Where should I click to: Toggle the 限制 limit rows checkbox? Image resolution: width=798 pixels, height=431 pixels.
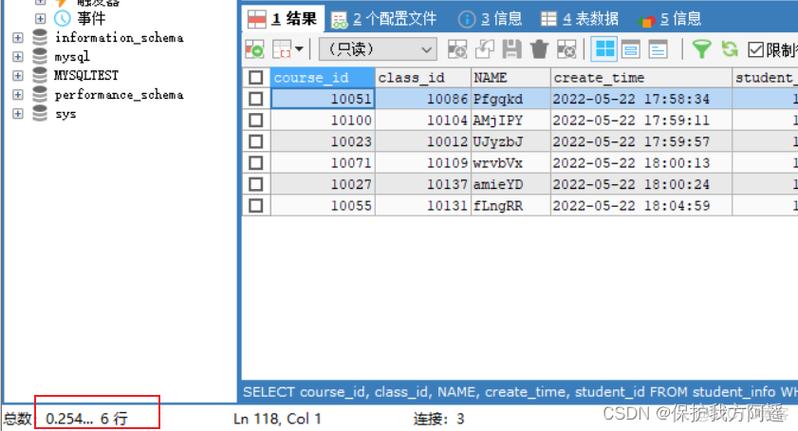(756, 50)
